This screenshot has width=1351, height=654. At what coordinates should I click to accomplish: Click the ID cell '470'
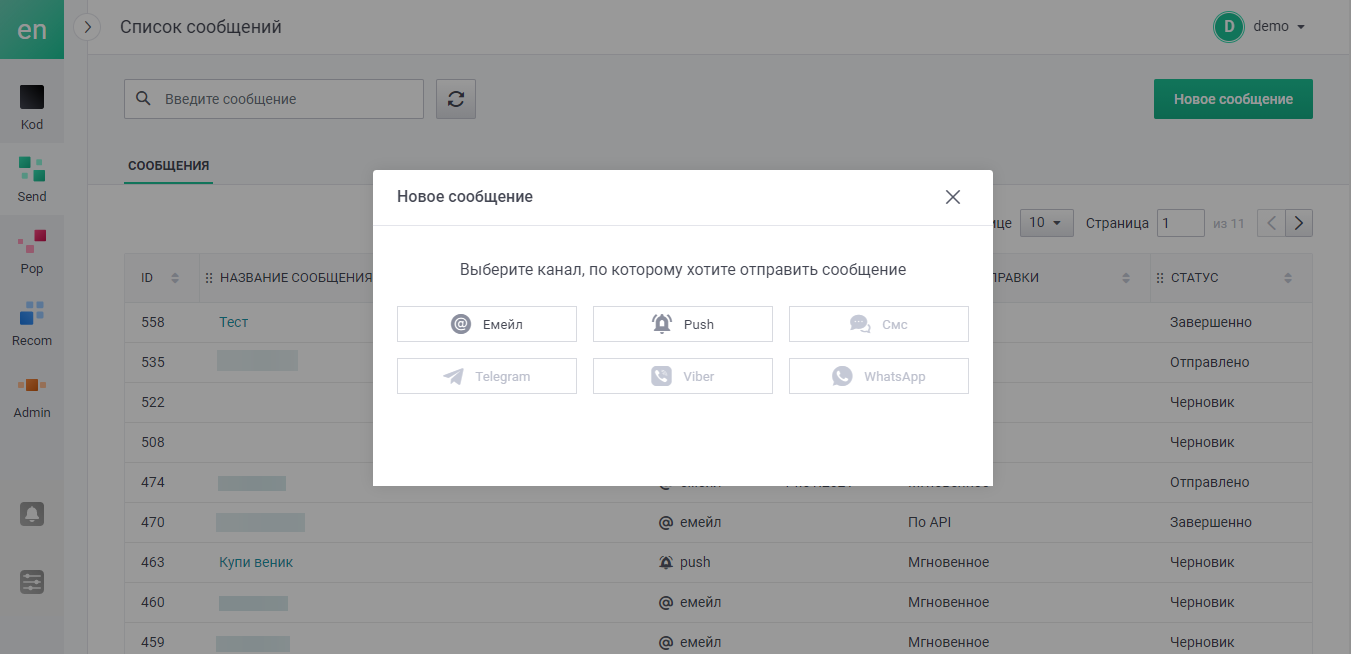(x=153, y=522)
